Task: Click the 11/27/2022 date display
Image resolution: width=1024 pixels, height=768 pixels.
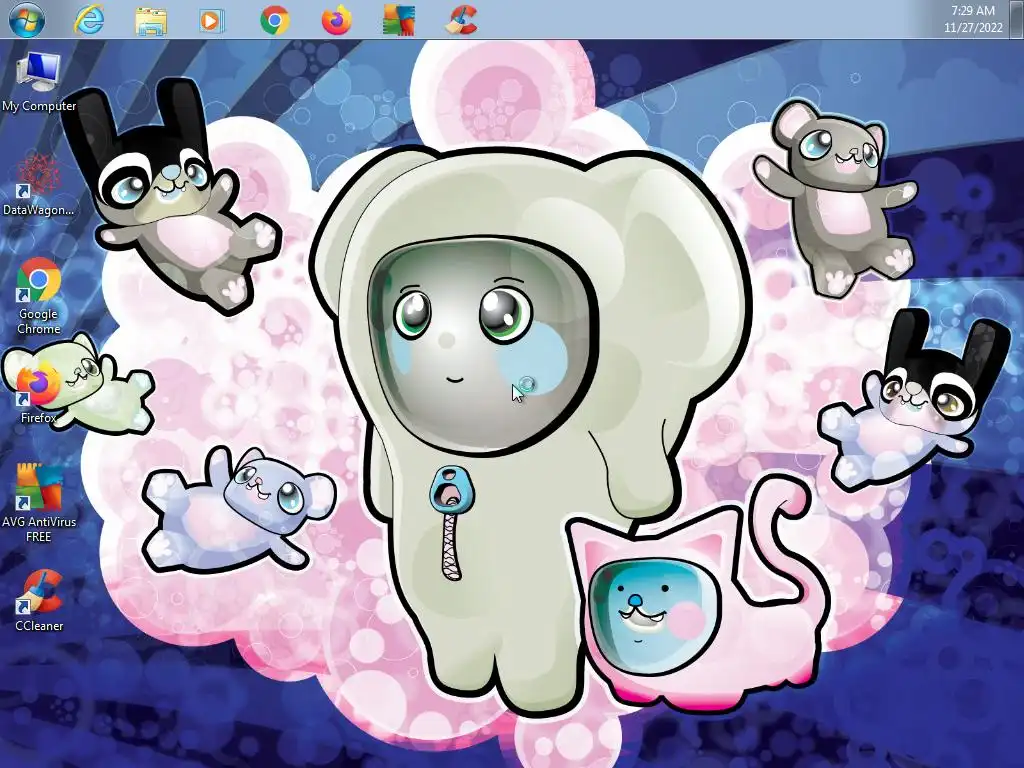Action: 973,28
